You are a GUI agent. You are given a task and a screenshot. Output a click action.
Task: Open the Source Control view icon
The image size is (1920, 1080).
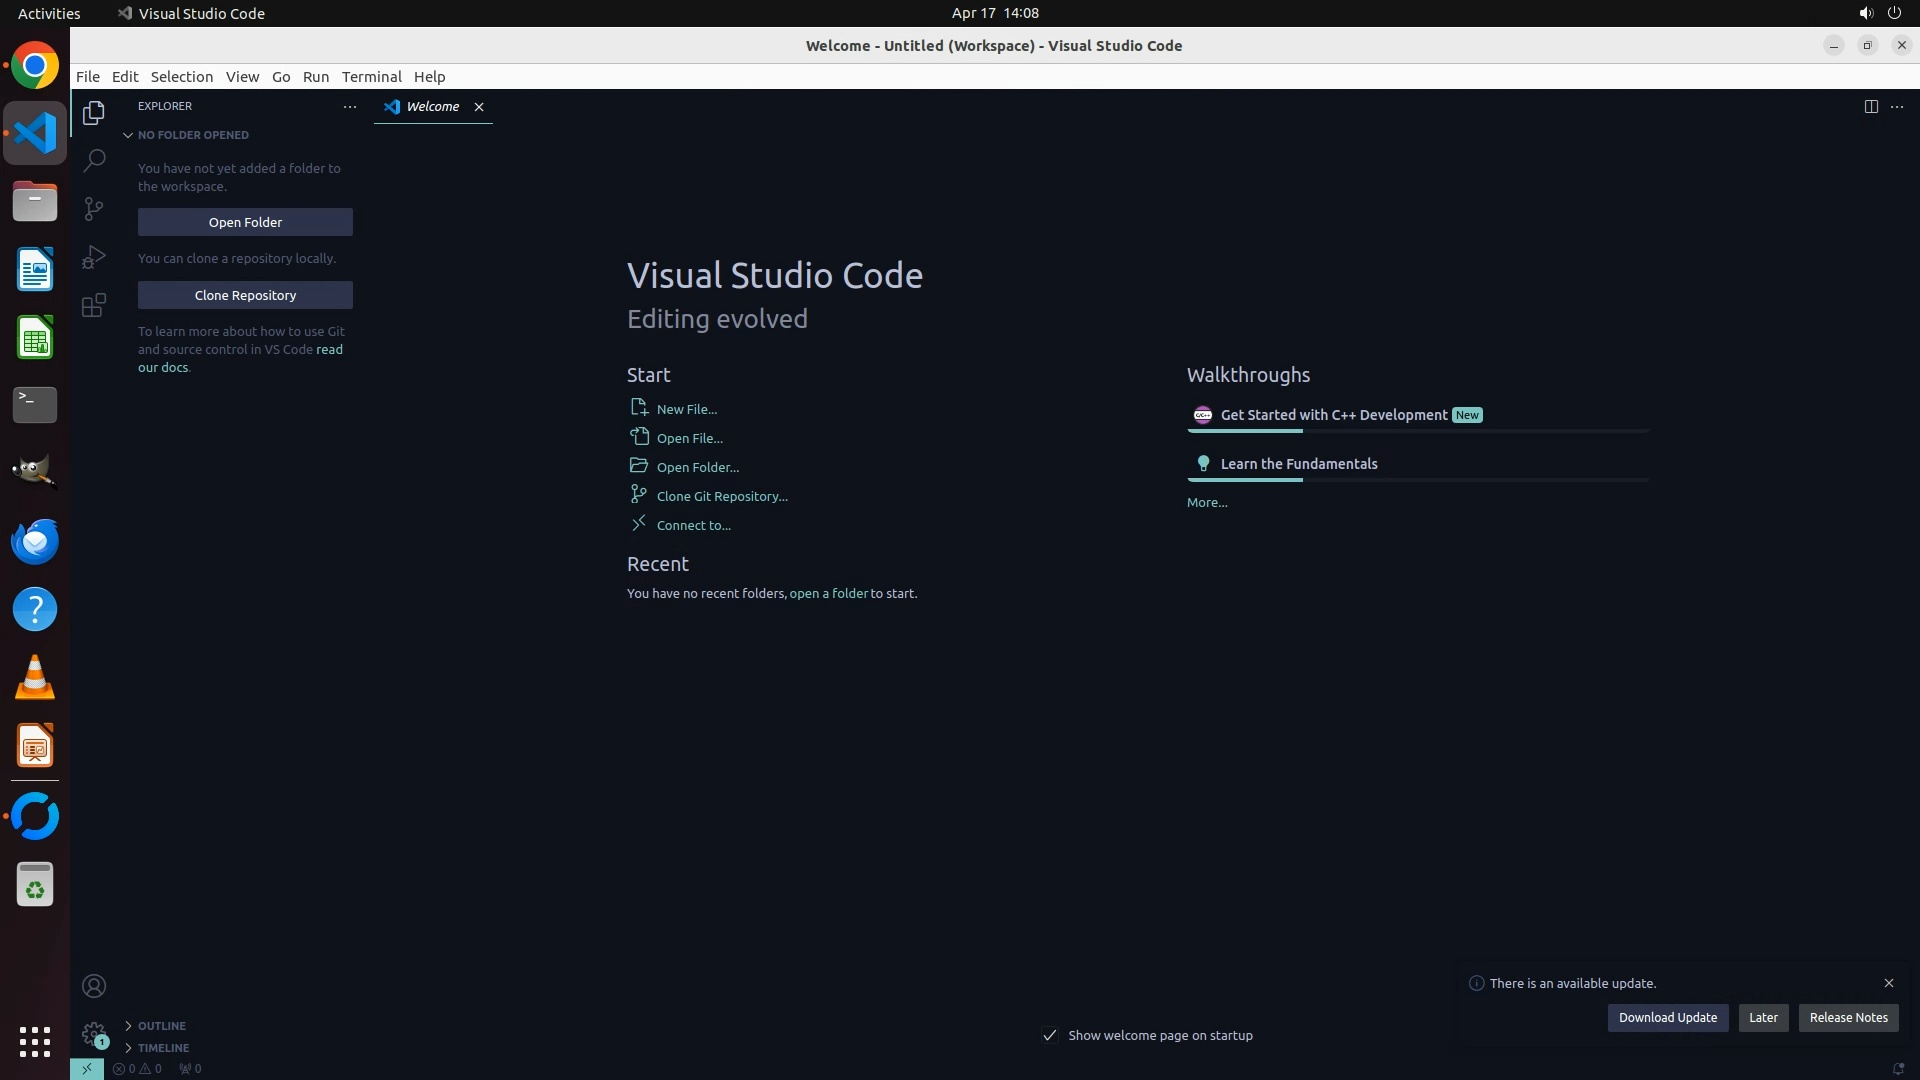(94, 208)
